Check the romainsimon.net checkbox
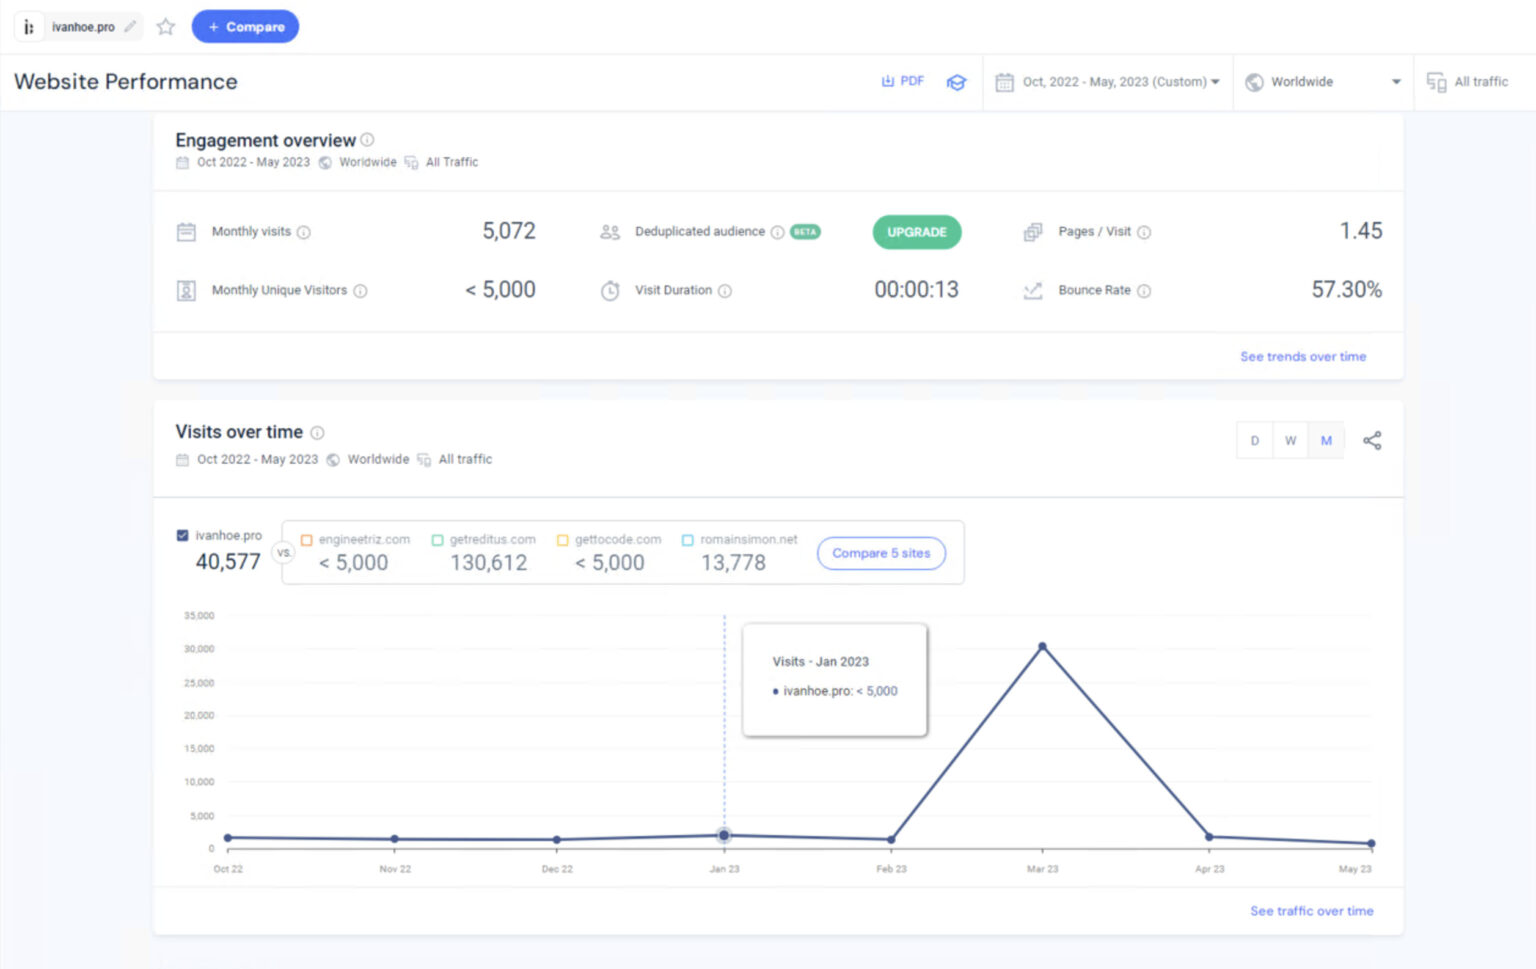Image resolution: width=1536 pixels, height=969 pixels. point(687,539)
